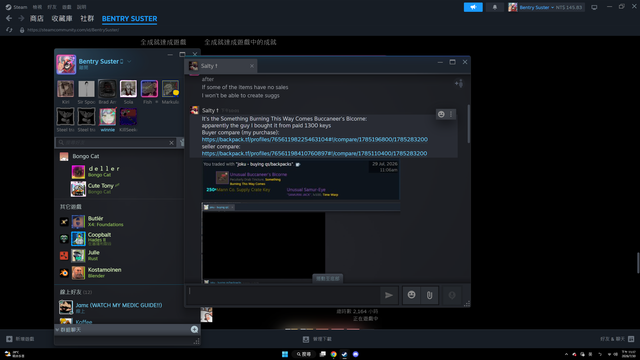Expand status dropdown arrow next to Bentry Suster
Screen dimensions: 640x360
coord(129,61)
